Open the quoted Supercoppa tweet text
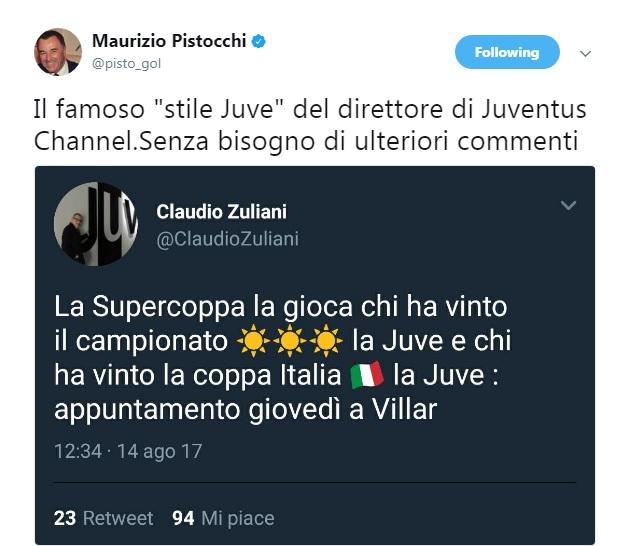 [x=283, y=358]
